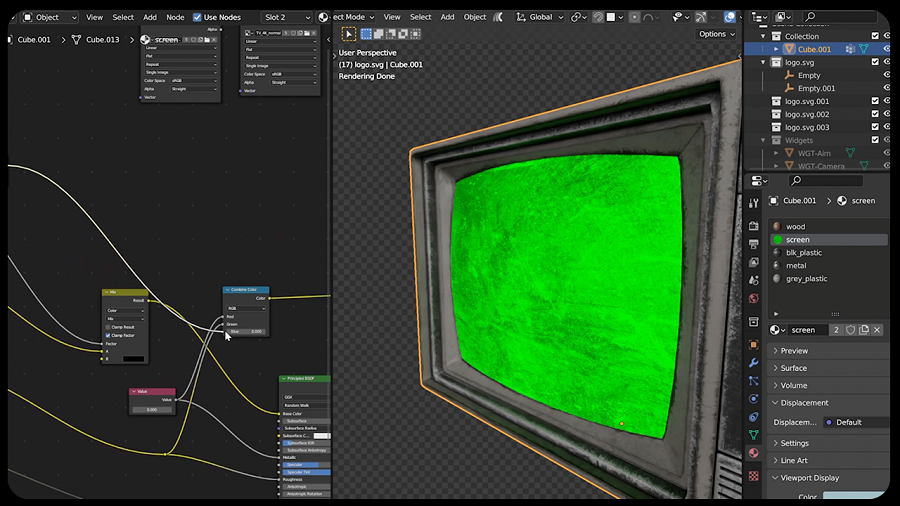Open the Collection properties tab
This screenshot has height=506, width=900.
754,322
